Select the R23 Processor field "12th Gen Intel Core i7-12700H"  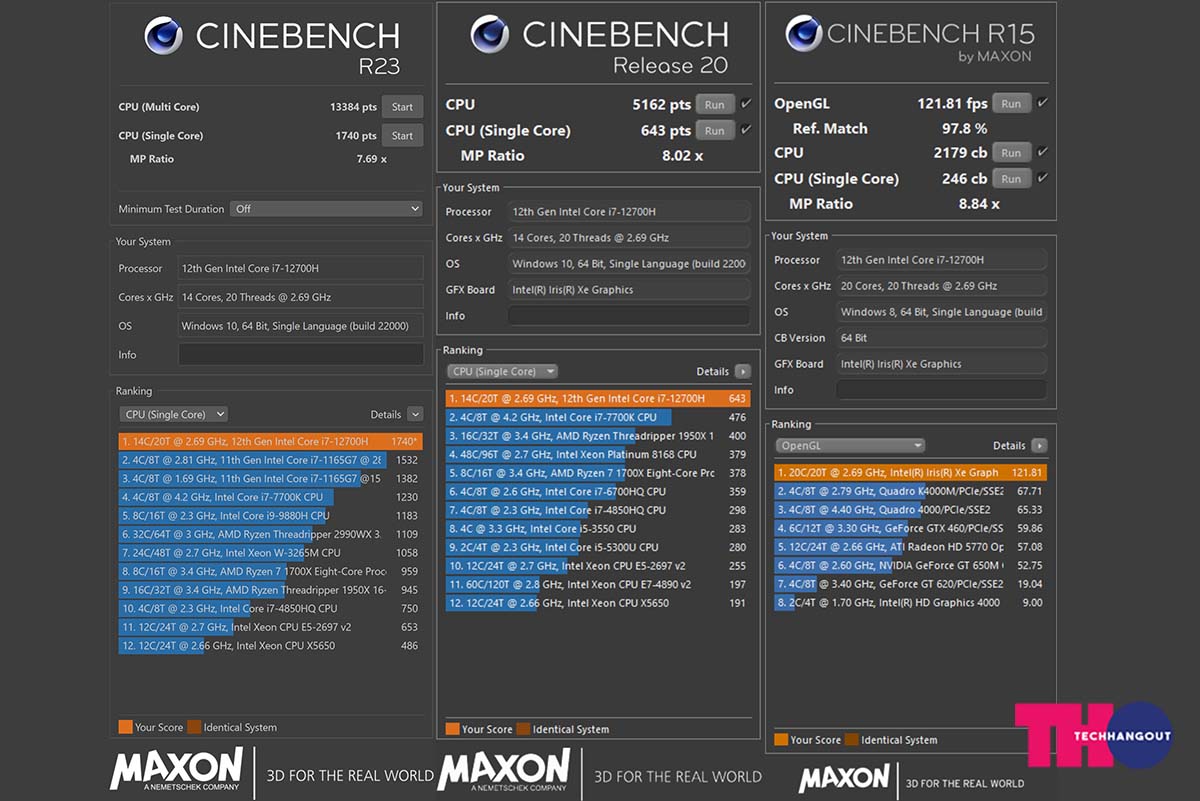click(x=301, y=268)
